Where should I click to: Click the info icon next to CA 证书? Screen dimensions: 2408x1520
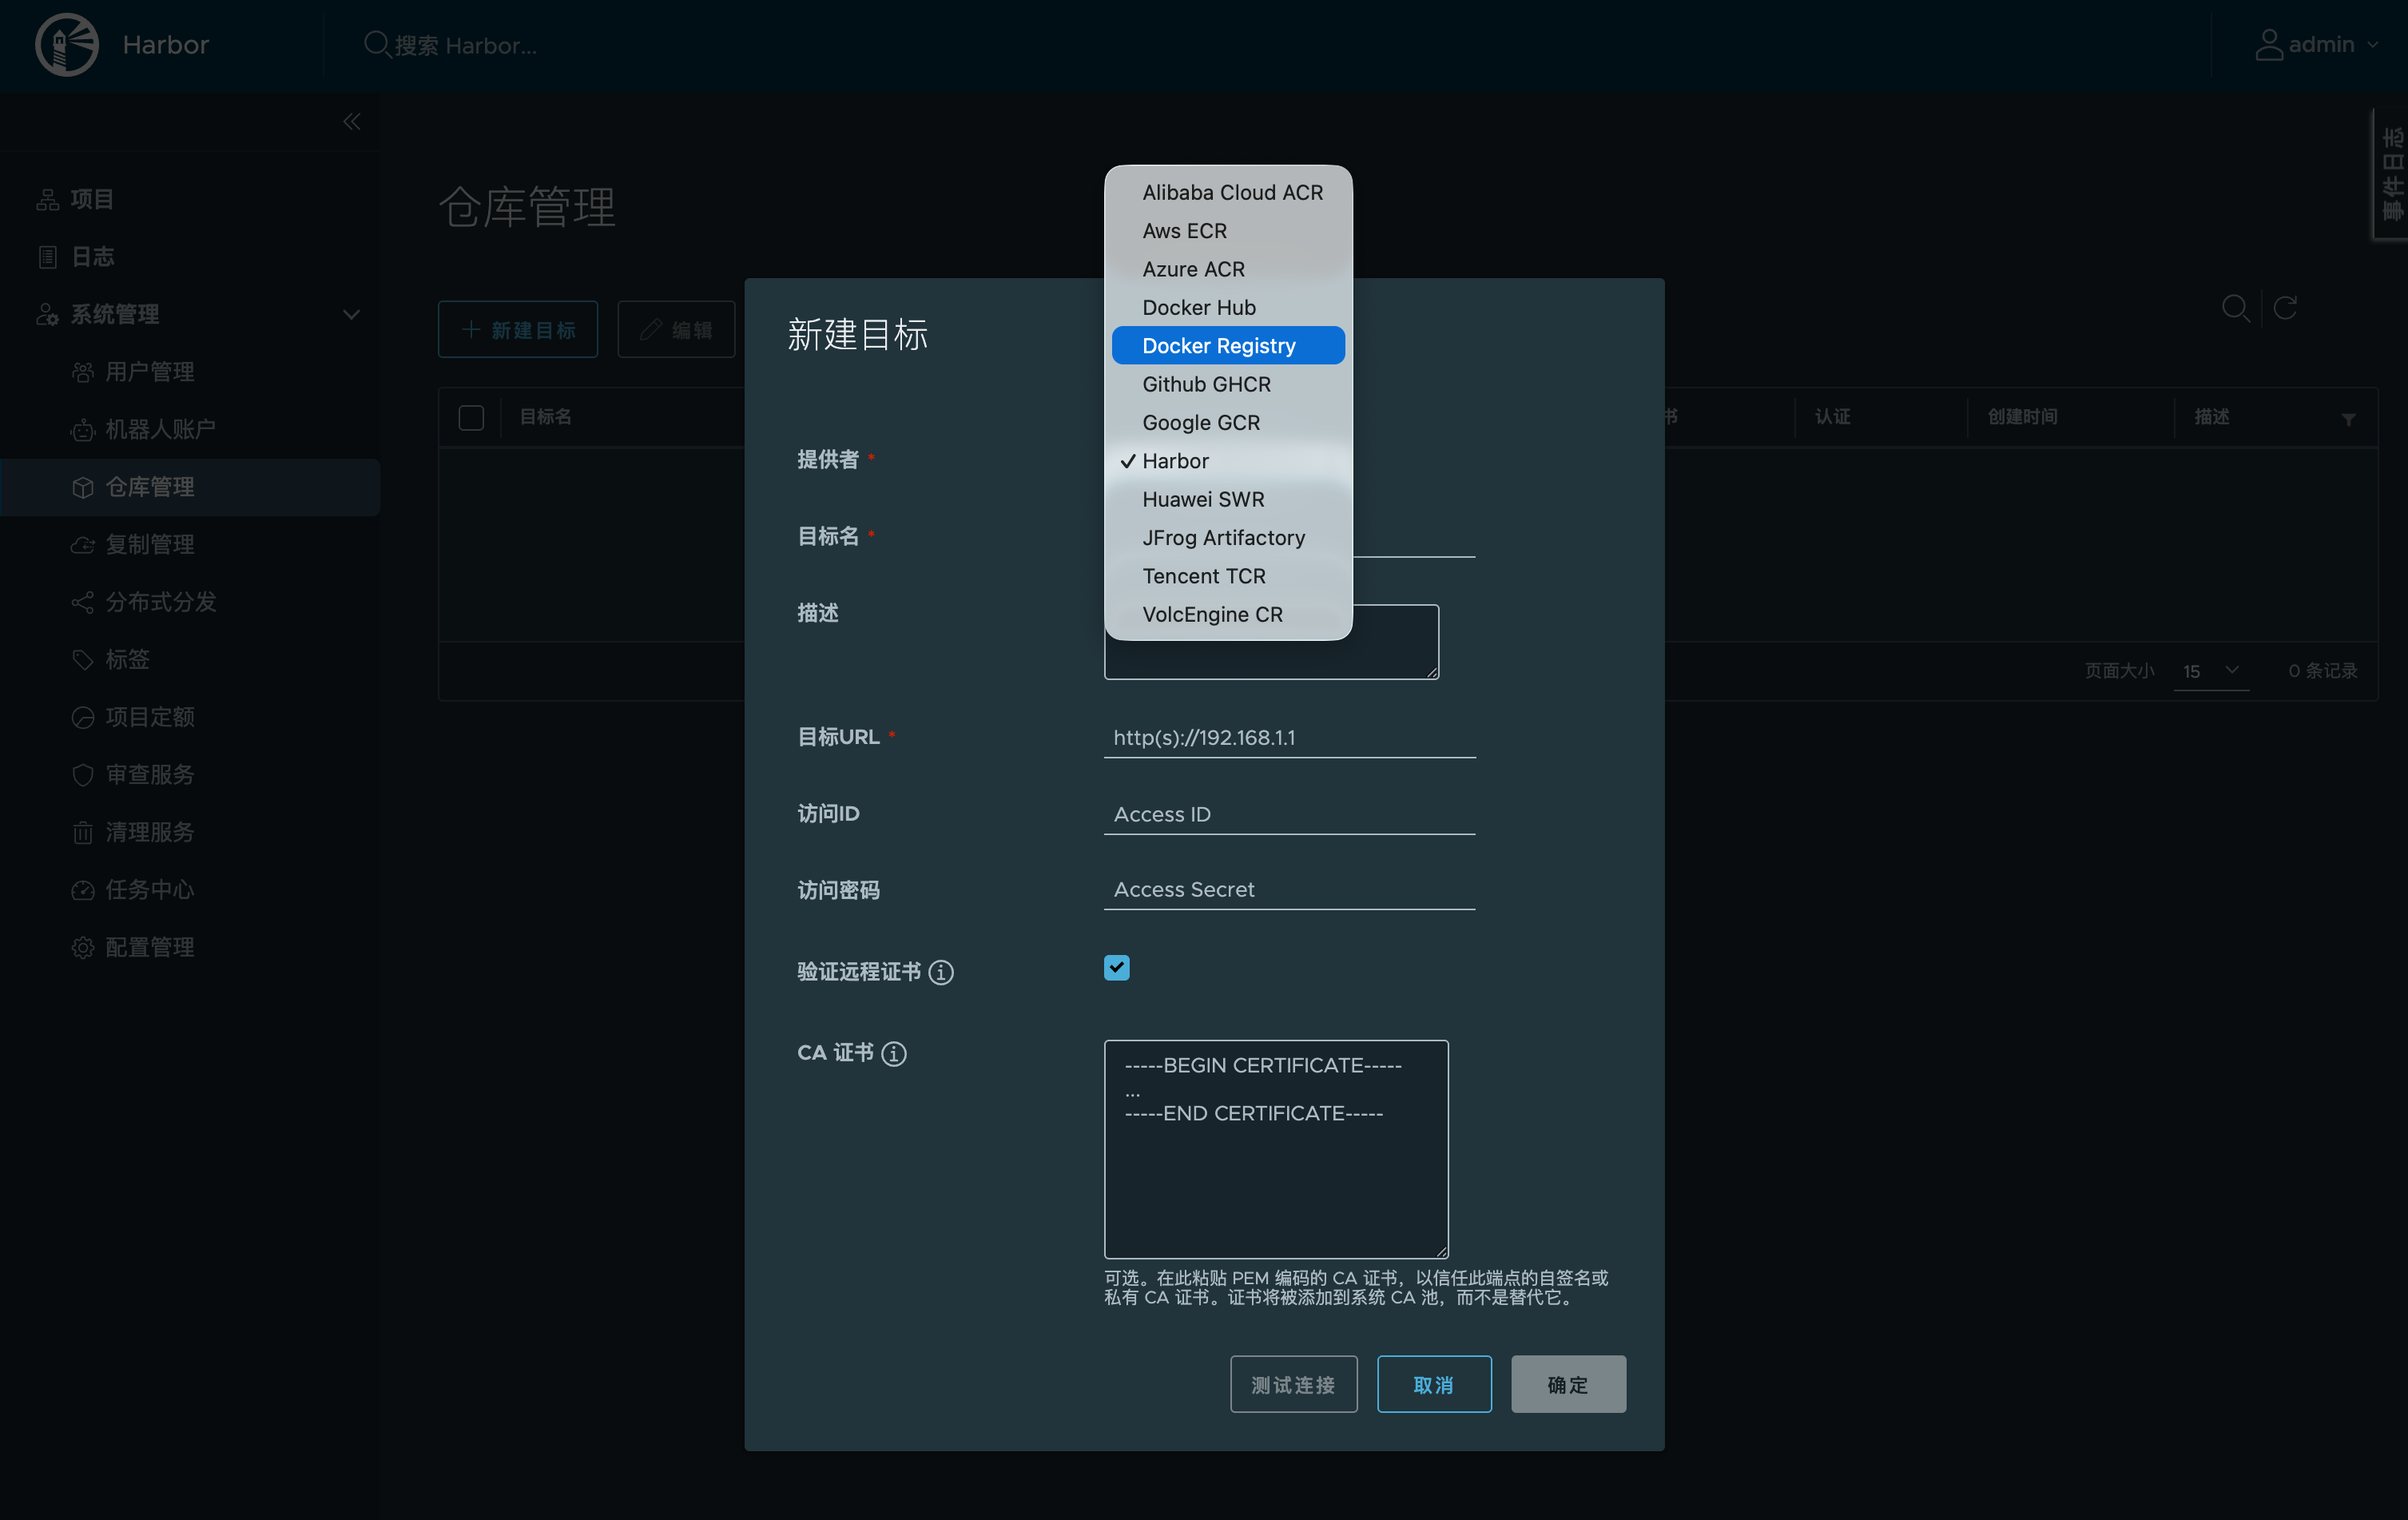(893, 1053)
